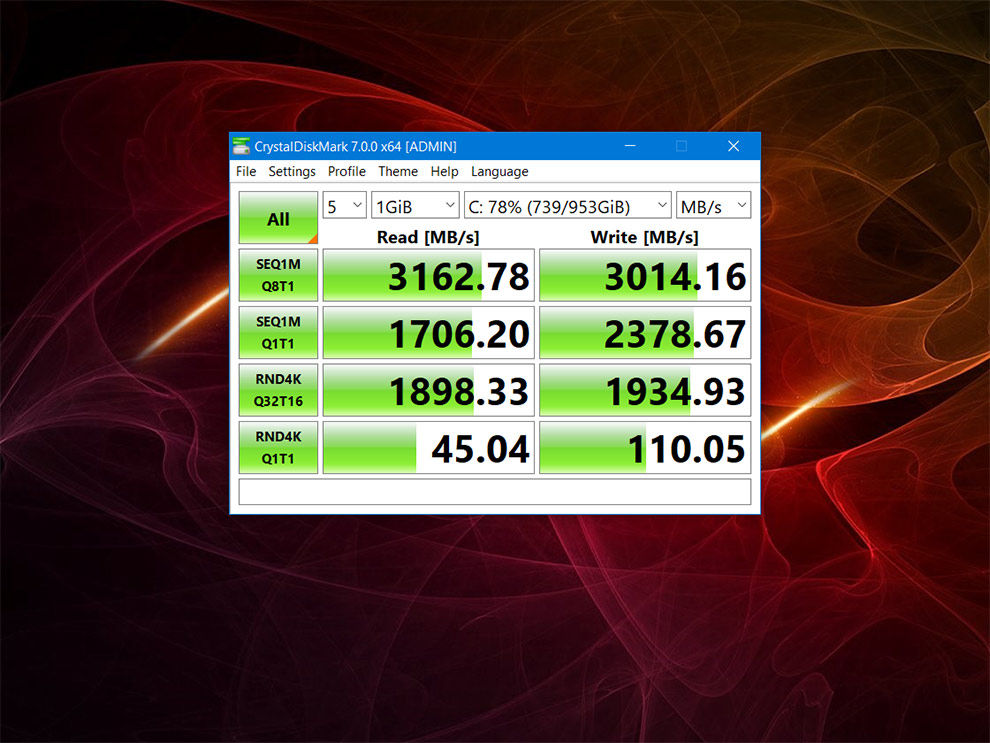Open the Settings menu
The image size is (990, 743).
pyautogui.click(x=292, y=172)
